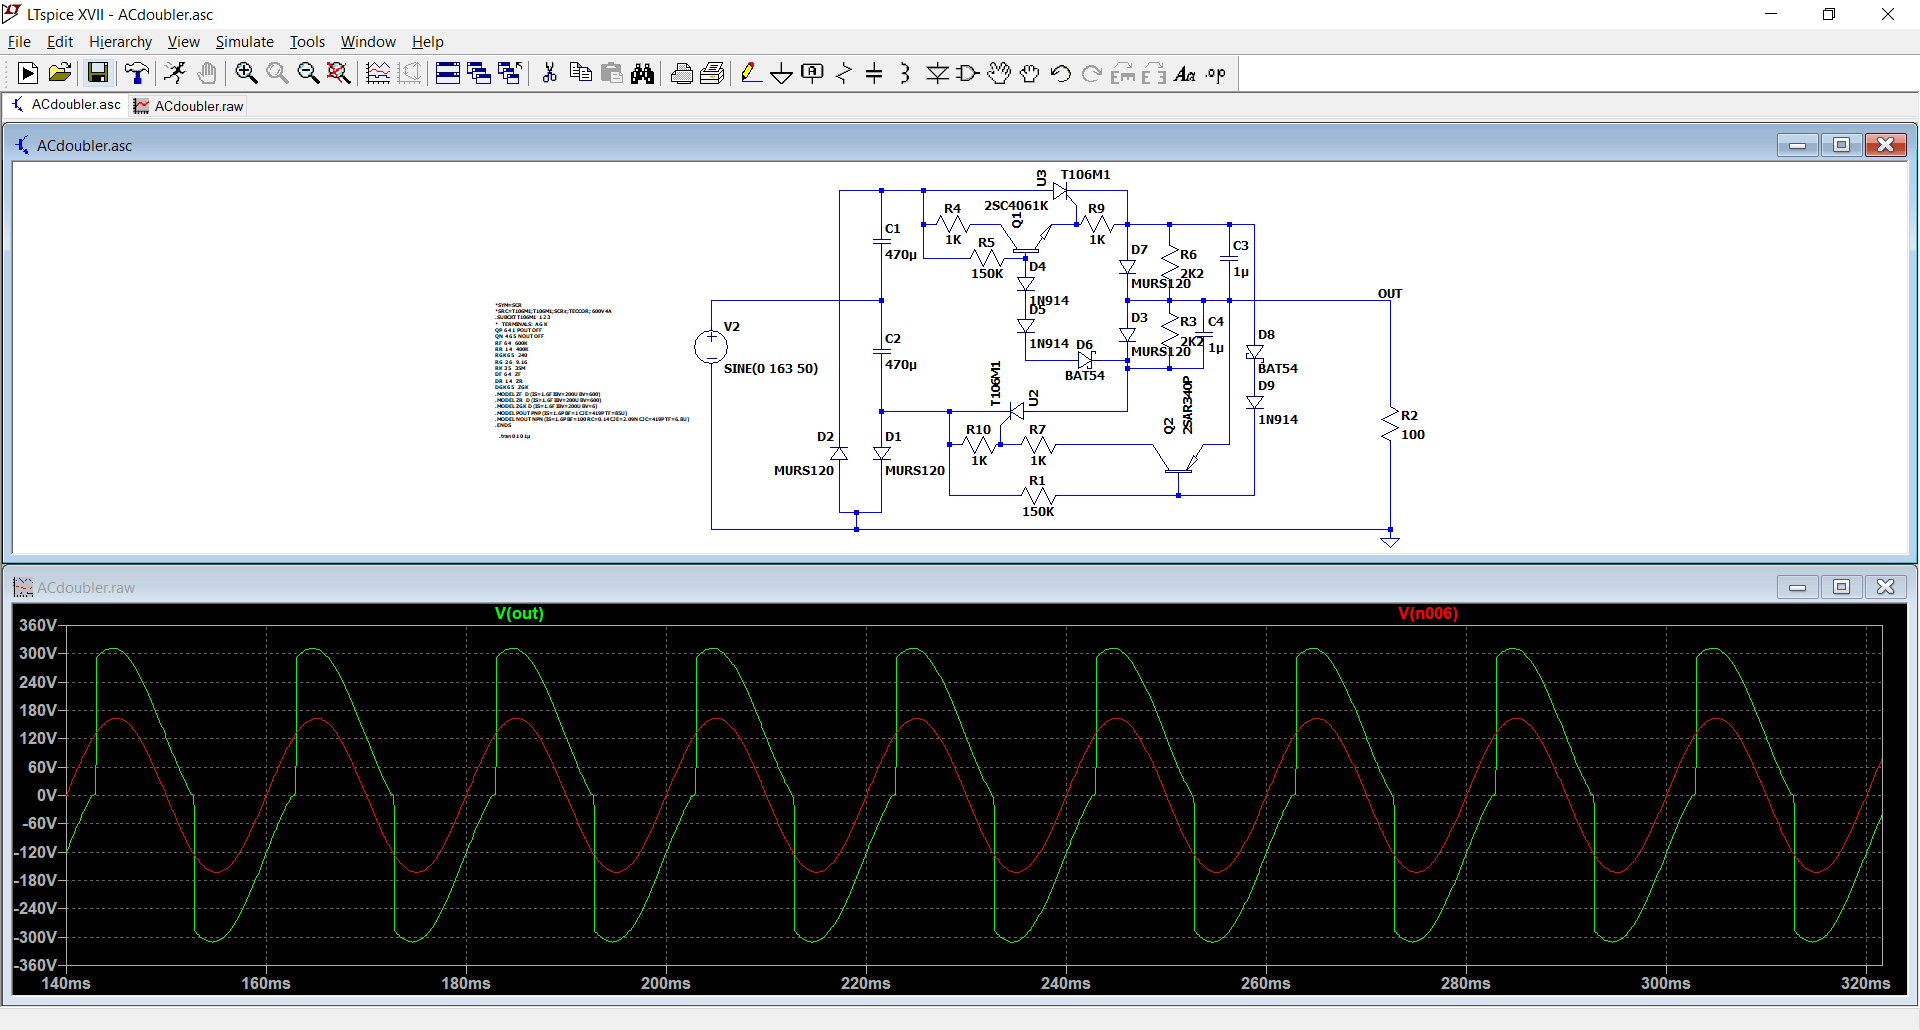This screenshot has width=1920, height=1030.
Task: Click the Mirror toolbar icon
Action: tap(1154, 73)
